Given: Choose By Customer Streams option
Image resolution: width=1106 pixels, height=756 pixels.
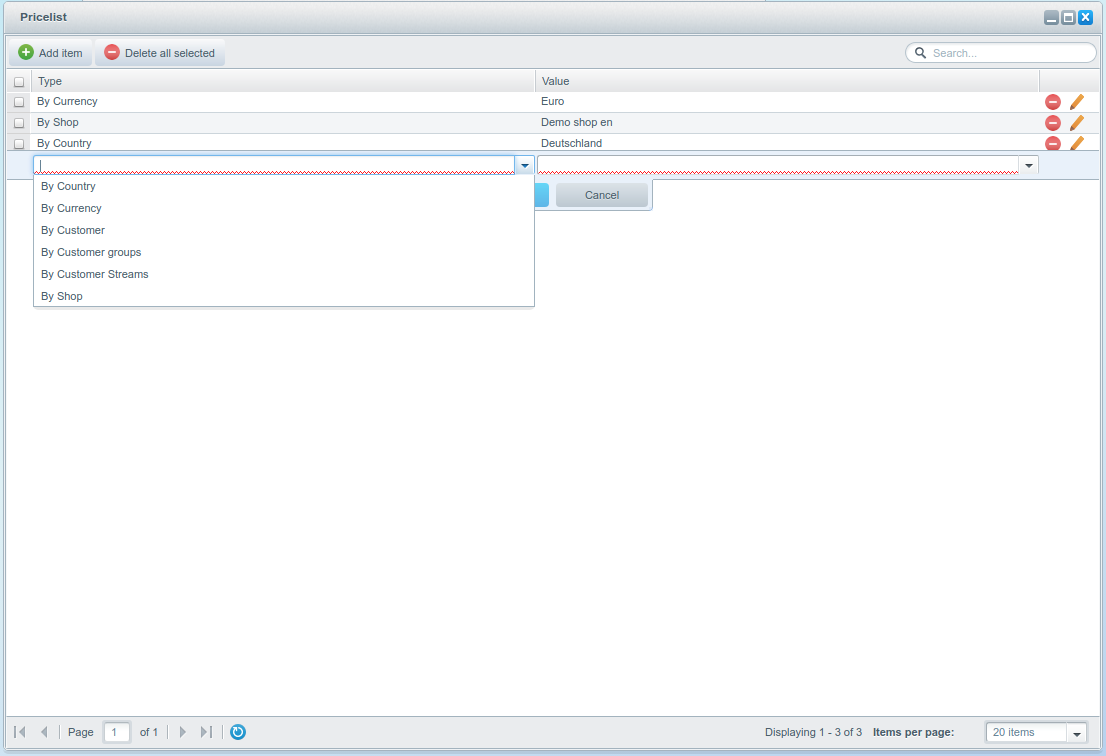Looking at the screenshot, I should click(x=95, y=274).
